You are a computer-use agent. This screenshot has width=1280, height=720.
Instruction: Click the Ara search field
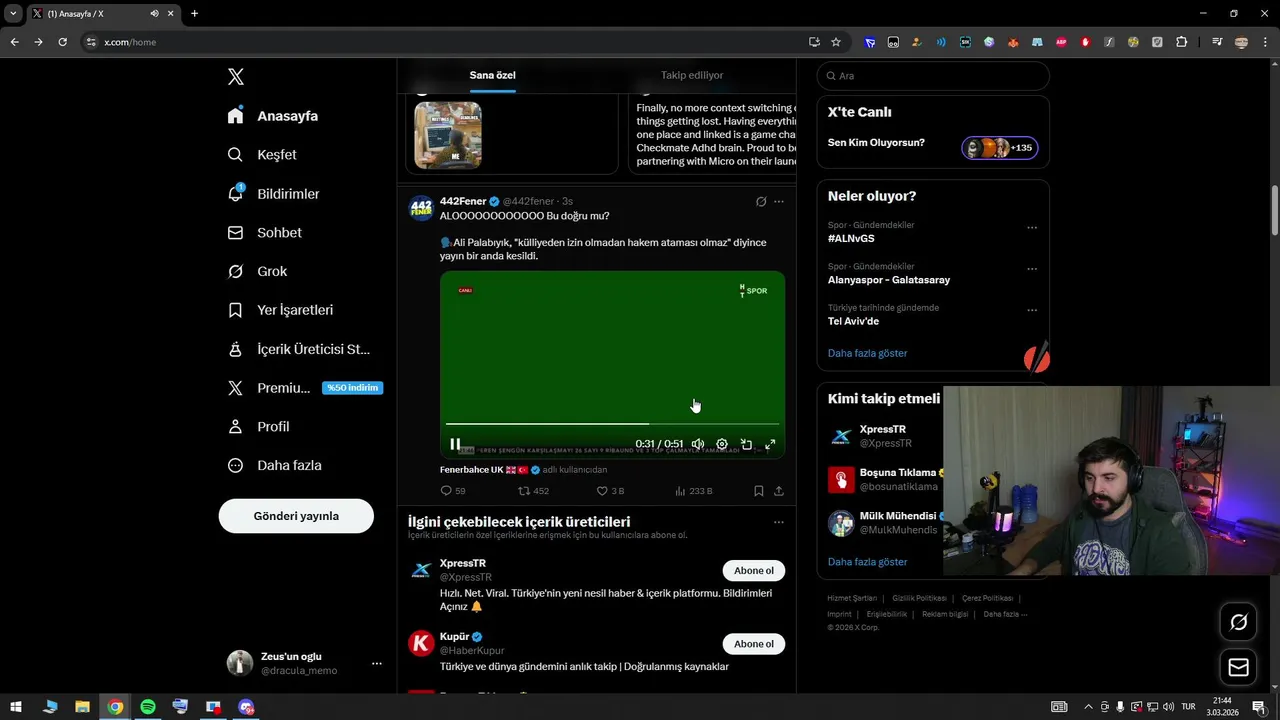pos(933,76)
